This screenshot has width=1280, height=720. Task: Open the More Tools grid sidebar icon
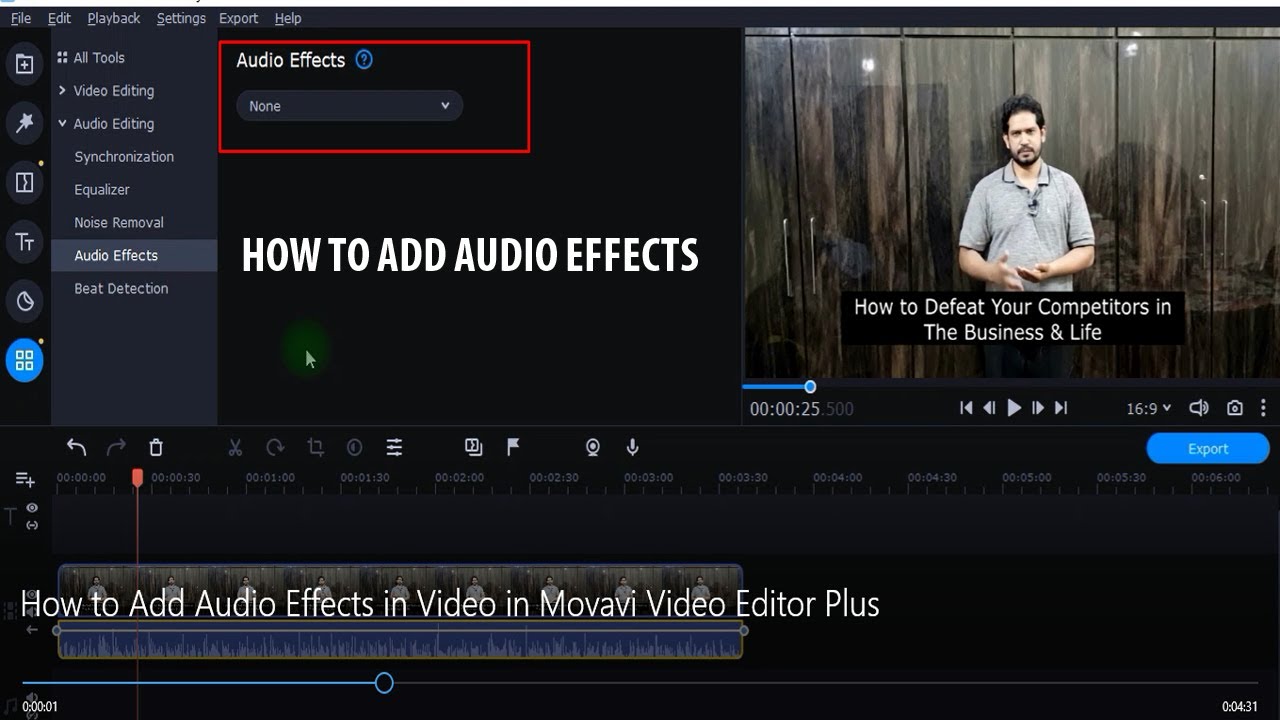pyautogui.click(x=25, y=360)
